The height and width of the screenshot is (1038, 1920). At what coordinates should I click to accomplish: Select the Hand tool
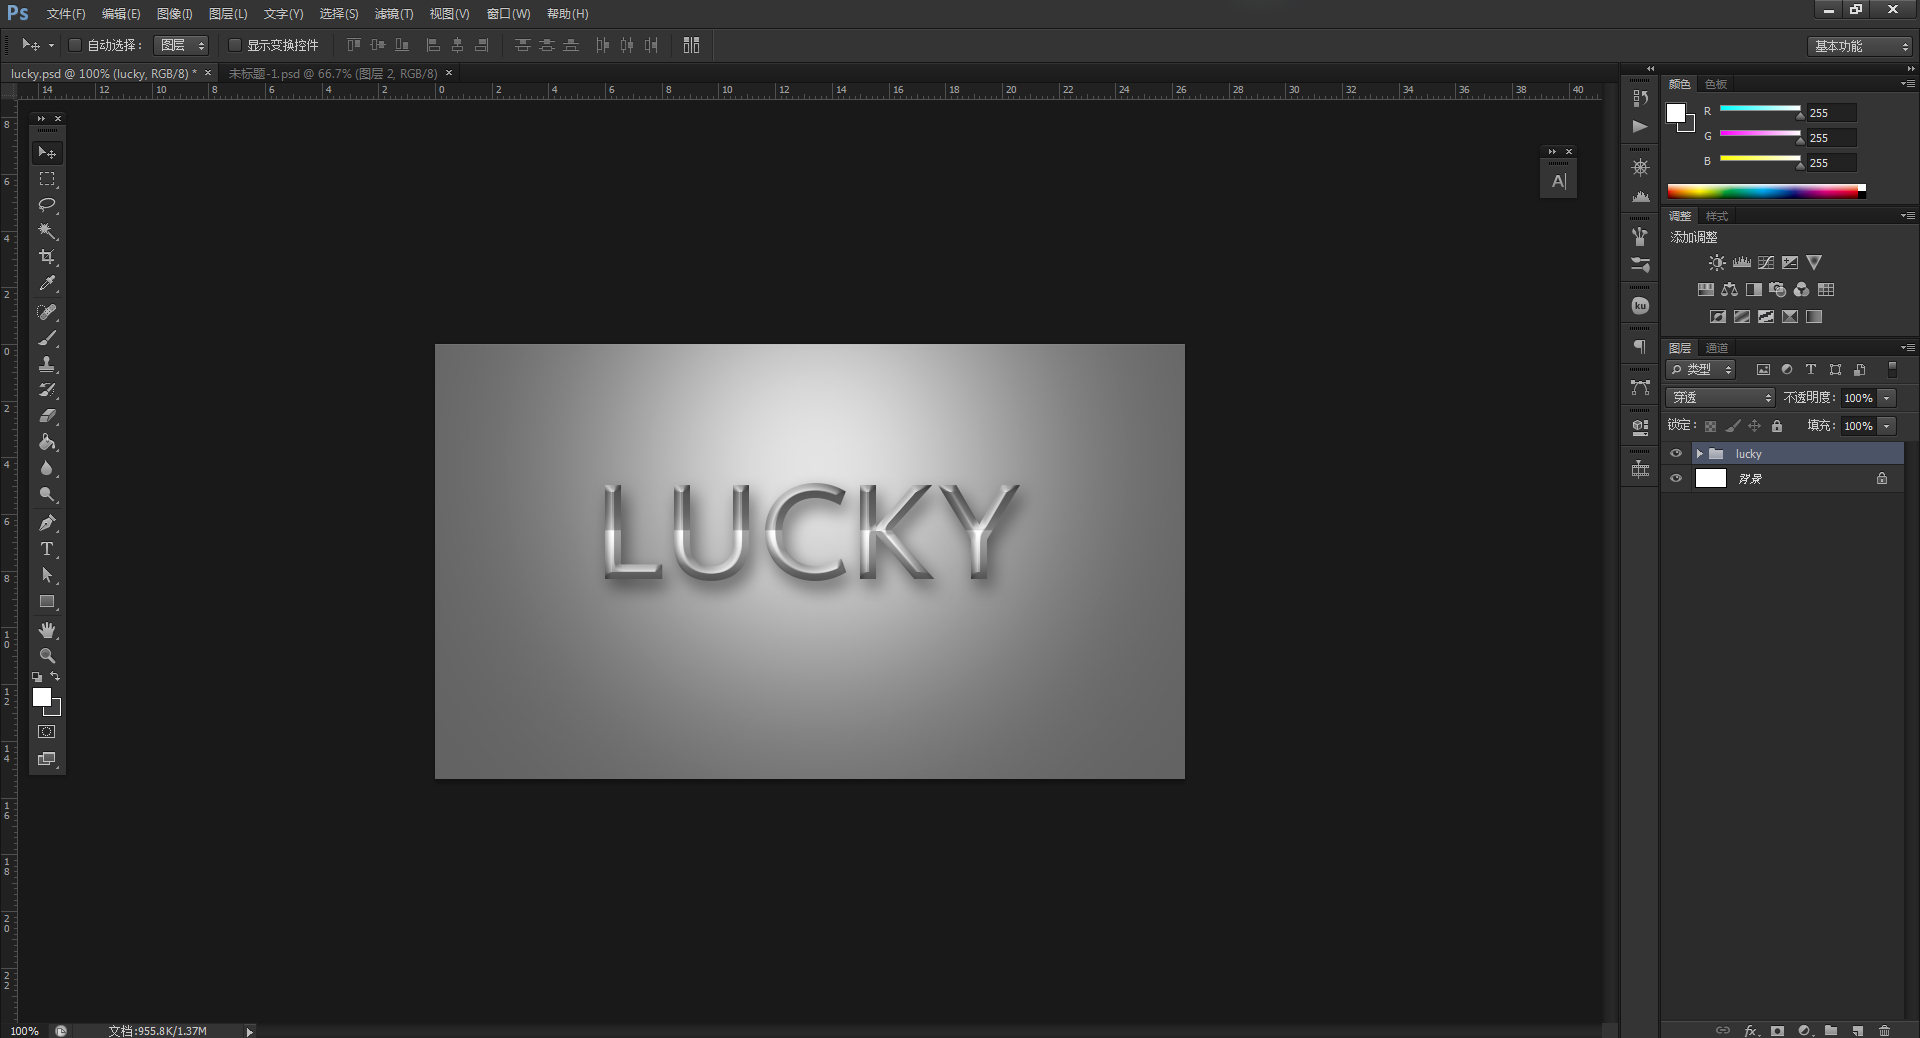click(47, 630)
